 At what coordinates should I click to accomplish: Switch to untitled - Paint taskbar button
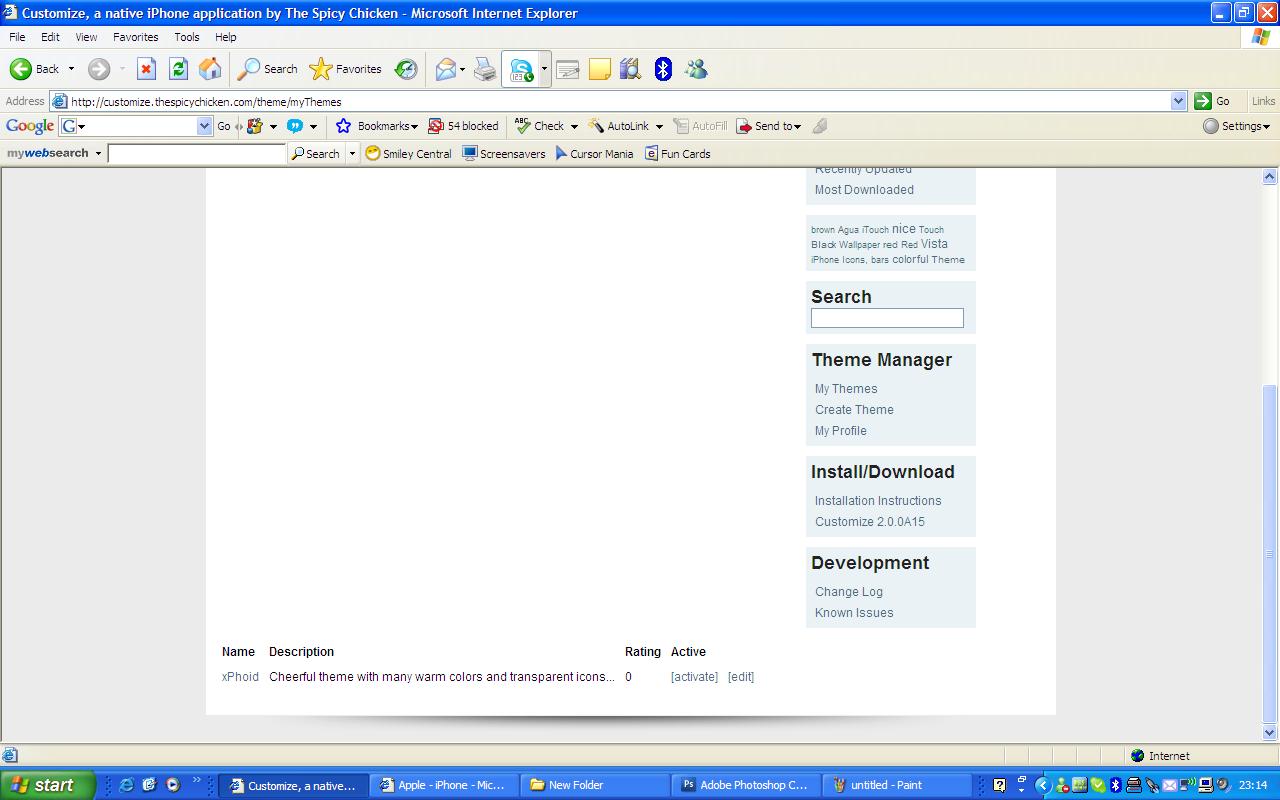pos(898,785)
